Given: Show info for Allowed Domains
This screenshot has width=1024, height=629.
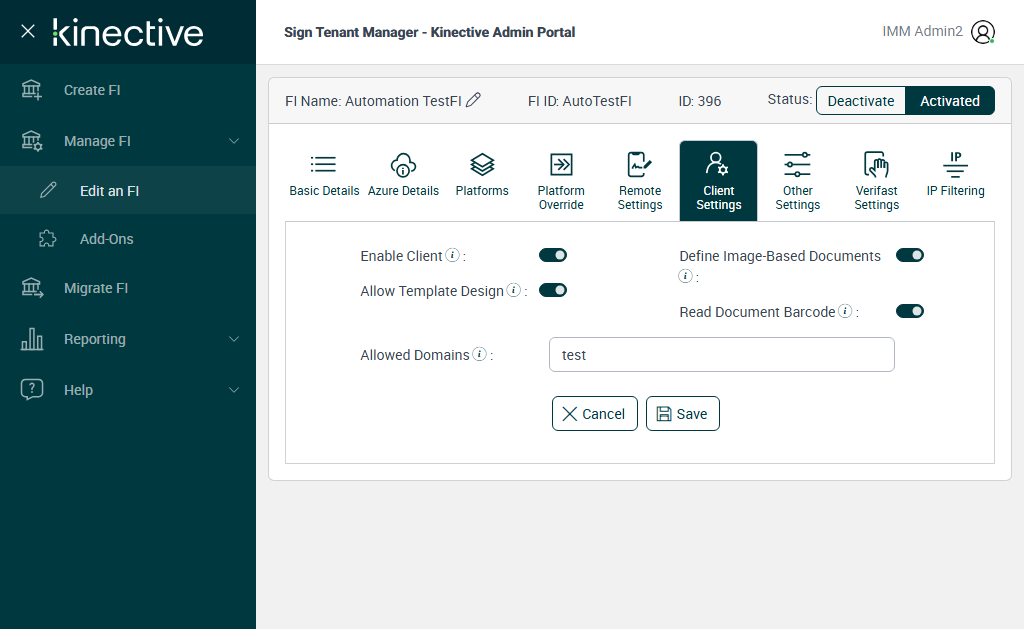Looking at the screenshot, I should 479,354.
